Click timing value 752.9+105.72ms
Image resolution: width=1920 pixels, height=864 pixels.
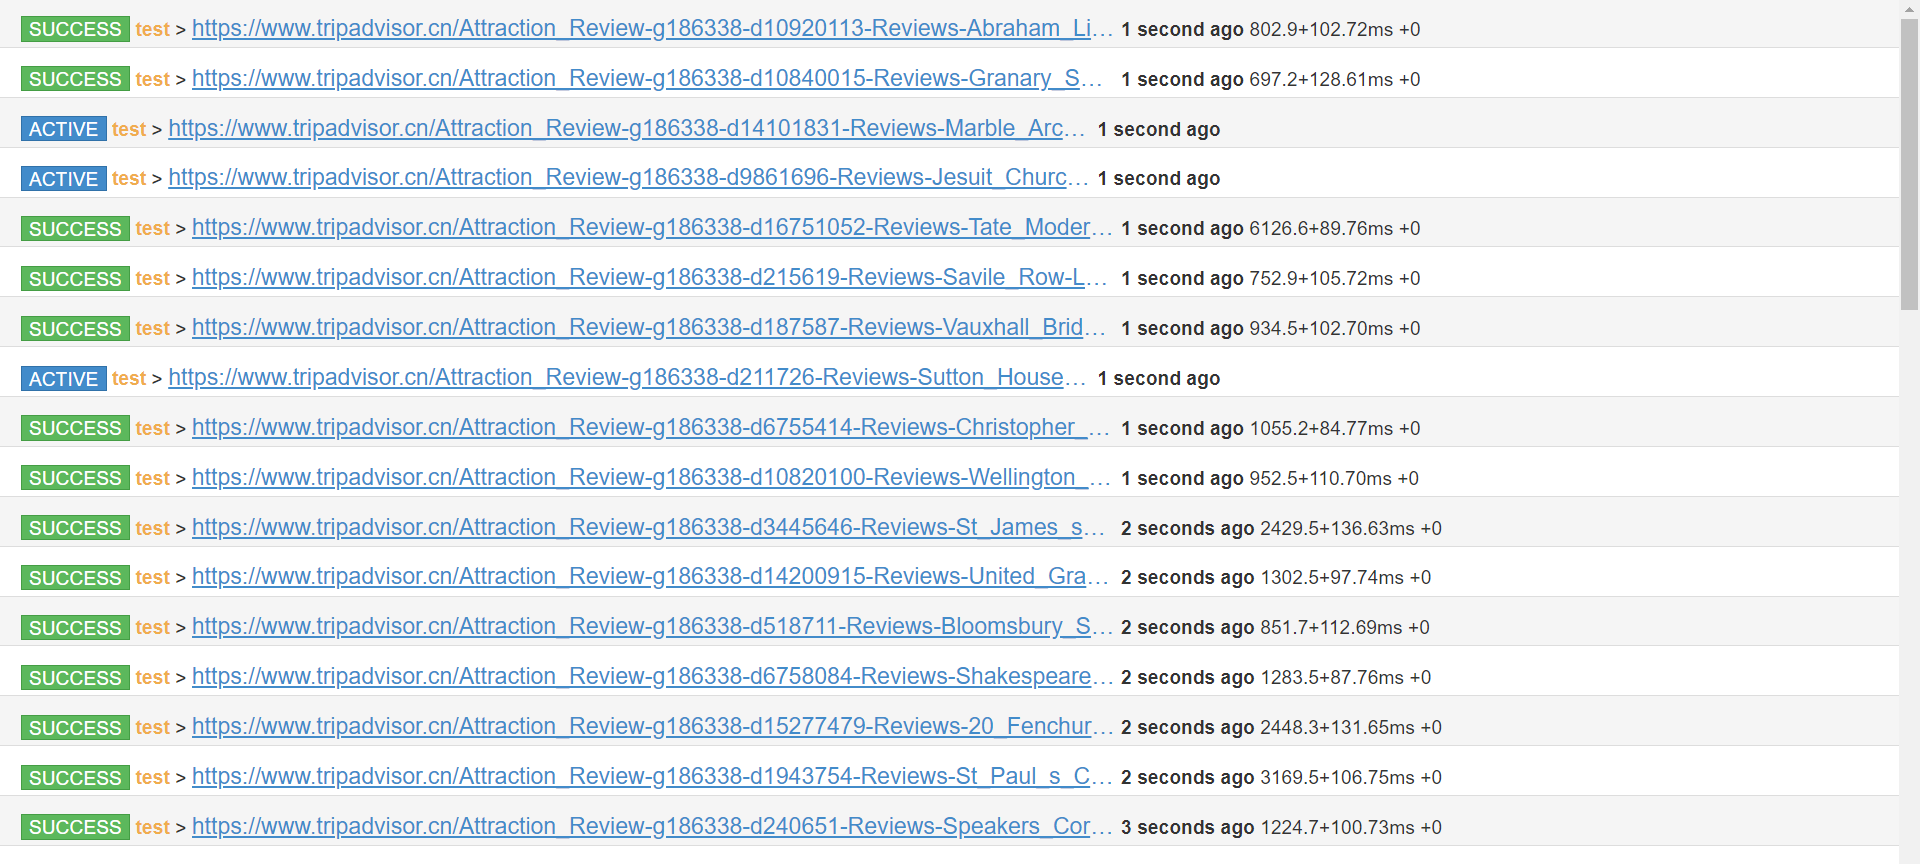pos(1321,279)
